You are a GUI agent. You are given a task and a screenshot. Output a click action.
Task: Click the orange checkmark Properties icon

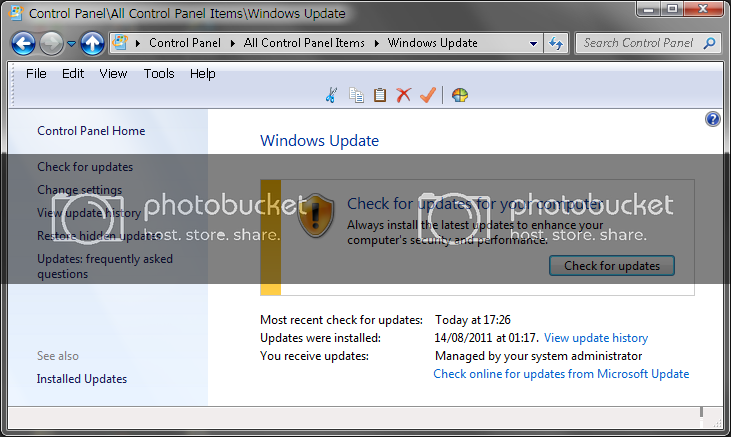click(428, 95)
